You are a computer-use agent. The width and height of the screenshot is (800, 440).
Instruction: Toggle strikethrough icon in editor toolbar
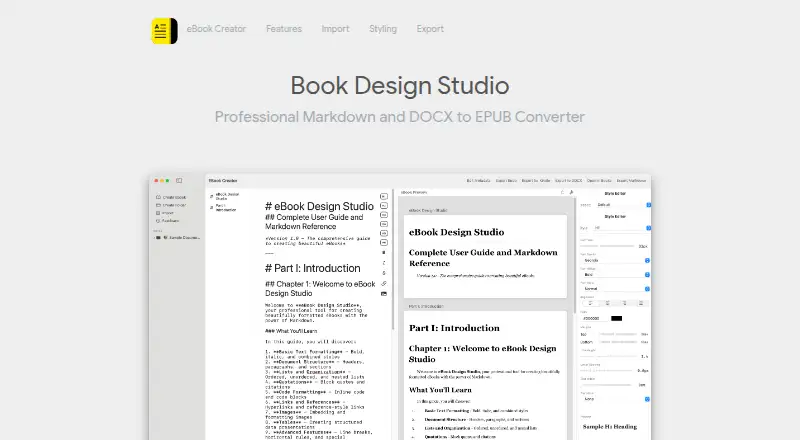[384, 273]
